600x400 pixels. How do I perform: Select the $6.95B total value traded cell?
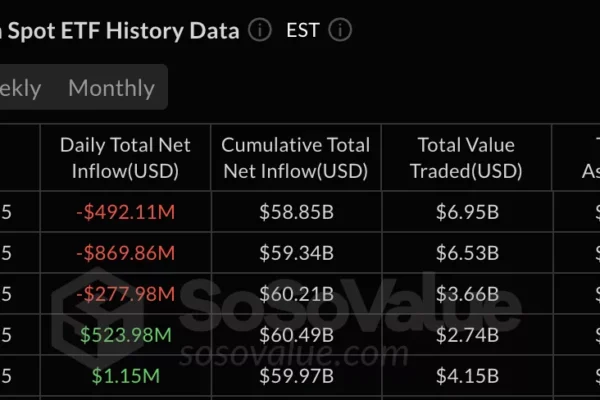(466, 212)
